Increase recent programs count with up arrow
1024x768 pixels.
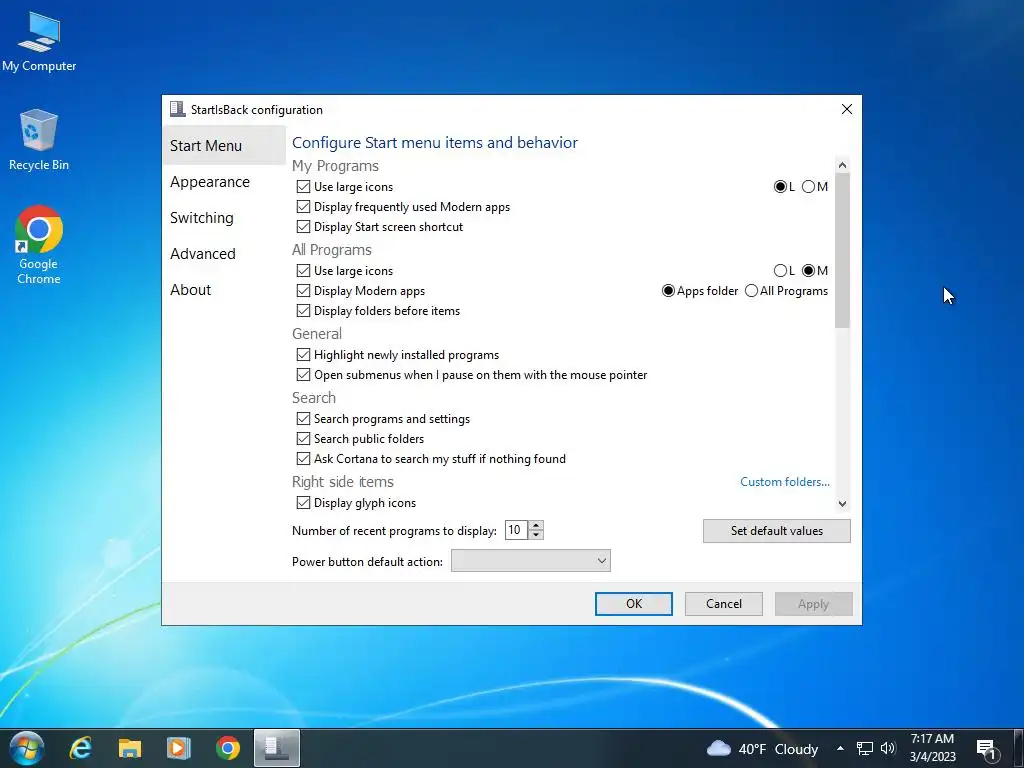pos(536,526)
